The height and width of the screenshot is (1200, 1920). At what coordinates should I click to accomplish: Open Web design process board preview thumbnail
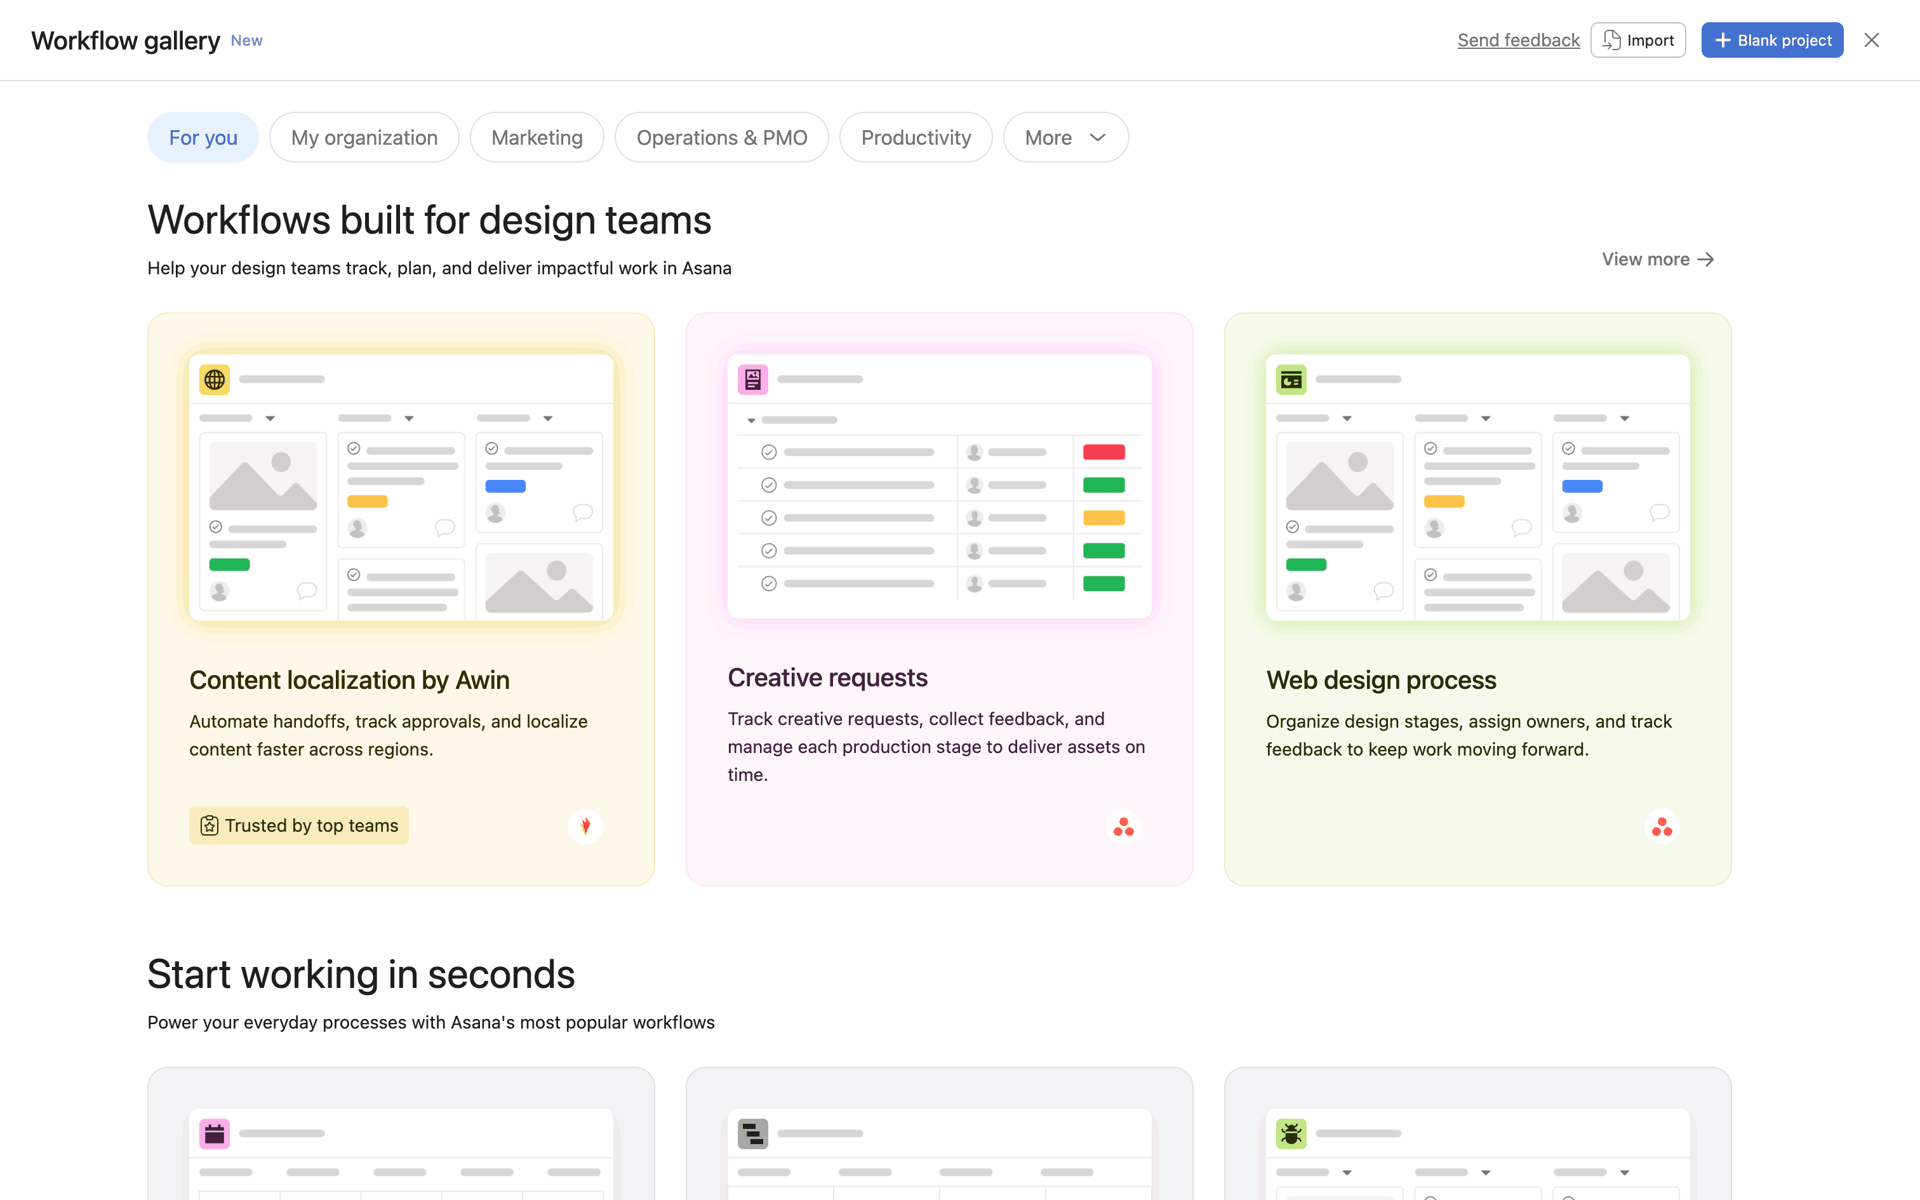(x=1478, y=487)
